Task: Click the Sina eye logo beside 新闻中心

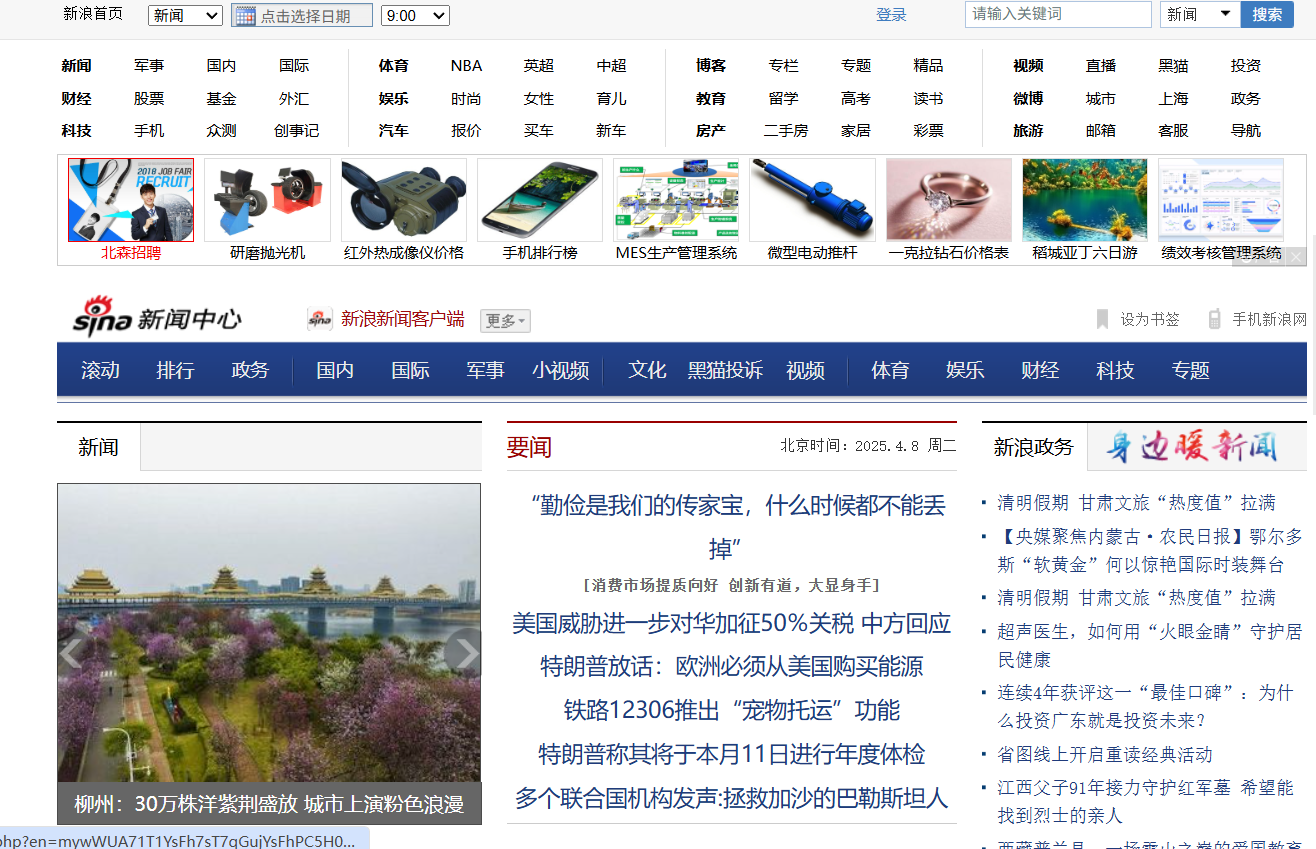Action: coord(101,316)
